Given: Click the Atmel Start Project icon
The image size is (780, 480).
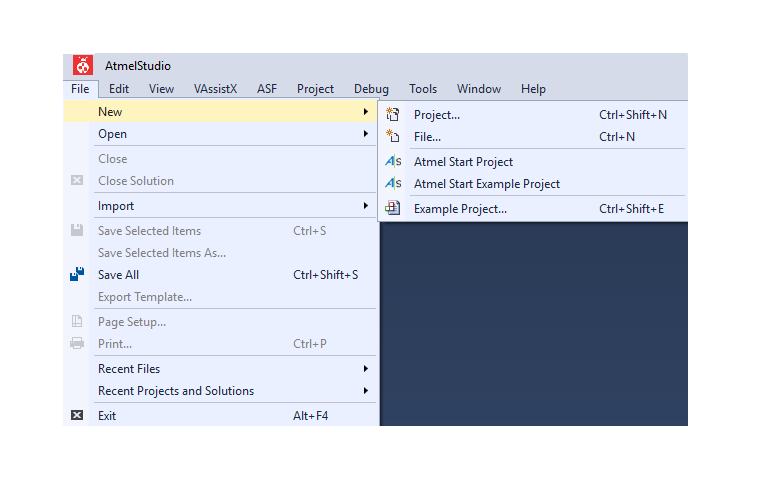Looking at the screenshot, I should click(x=393, y=162).
